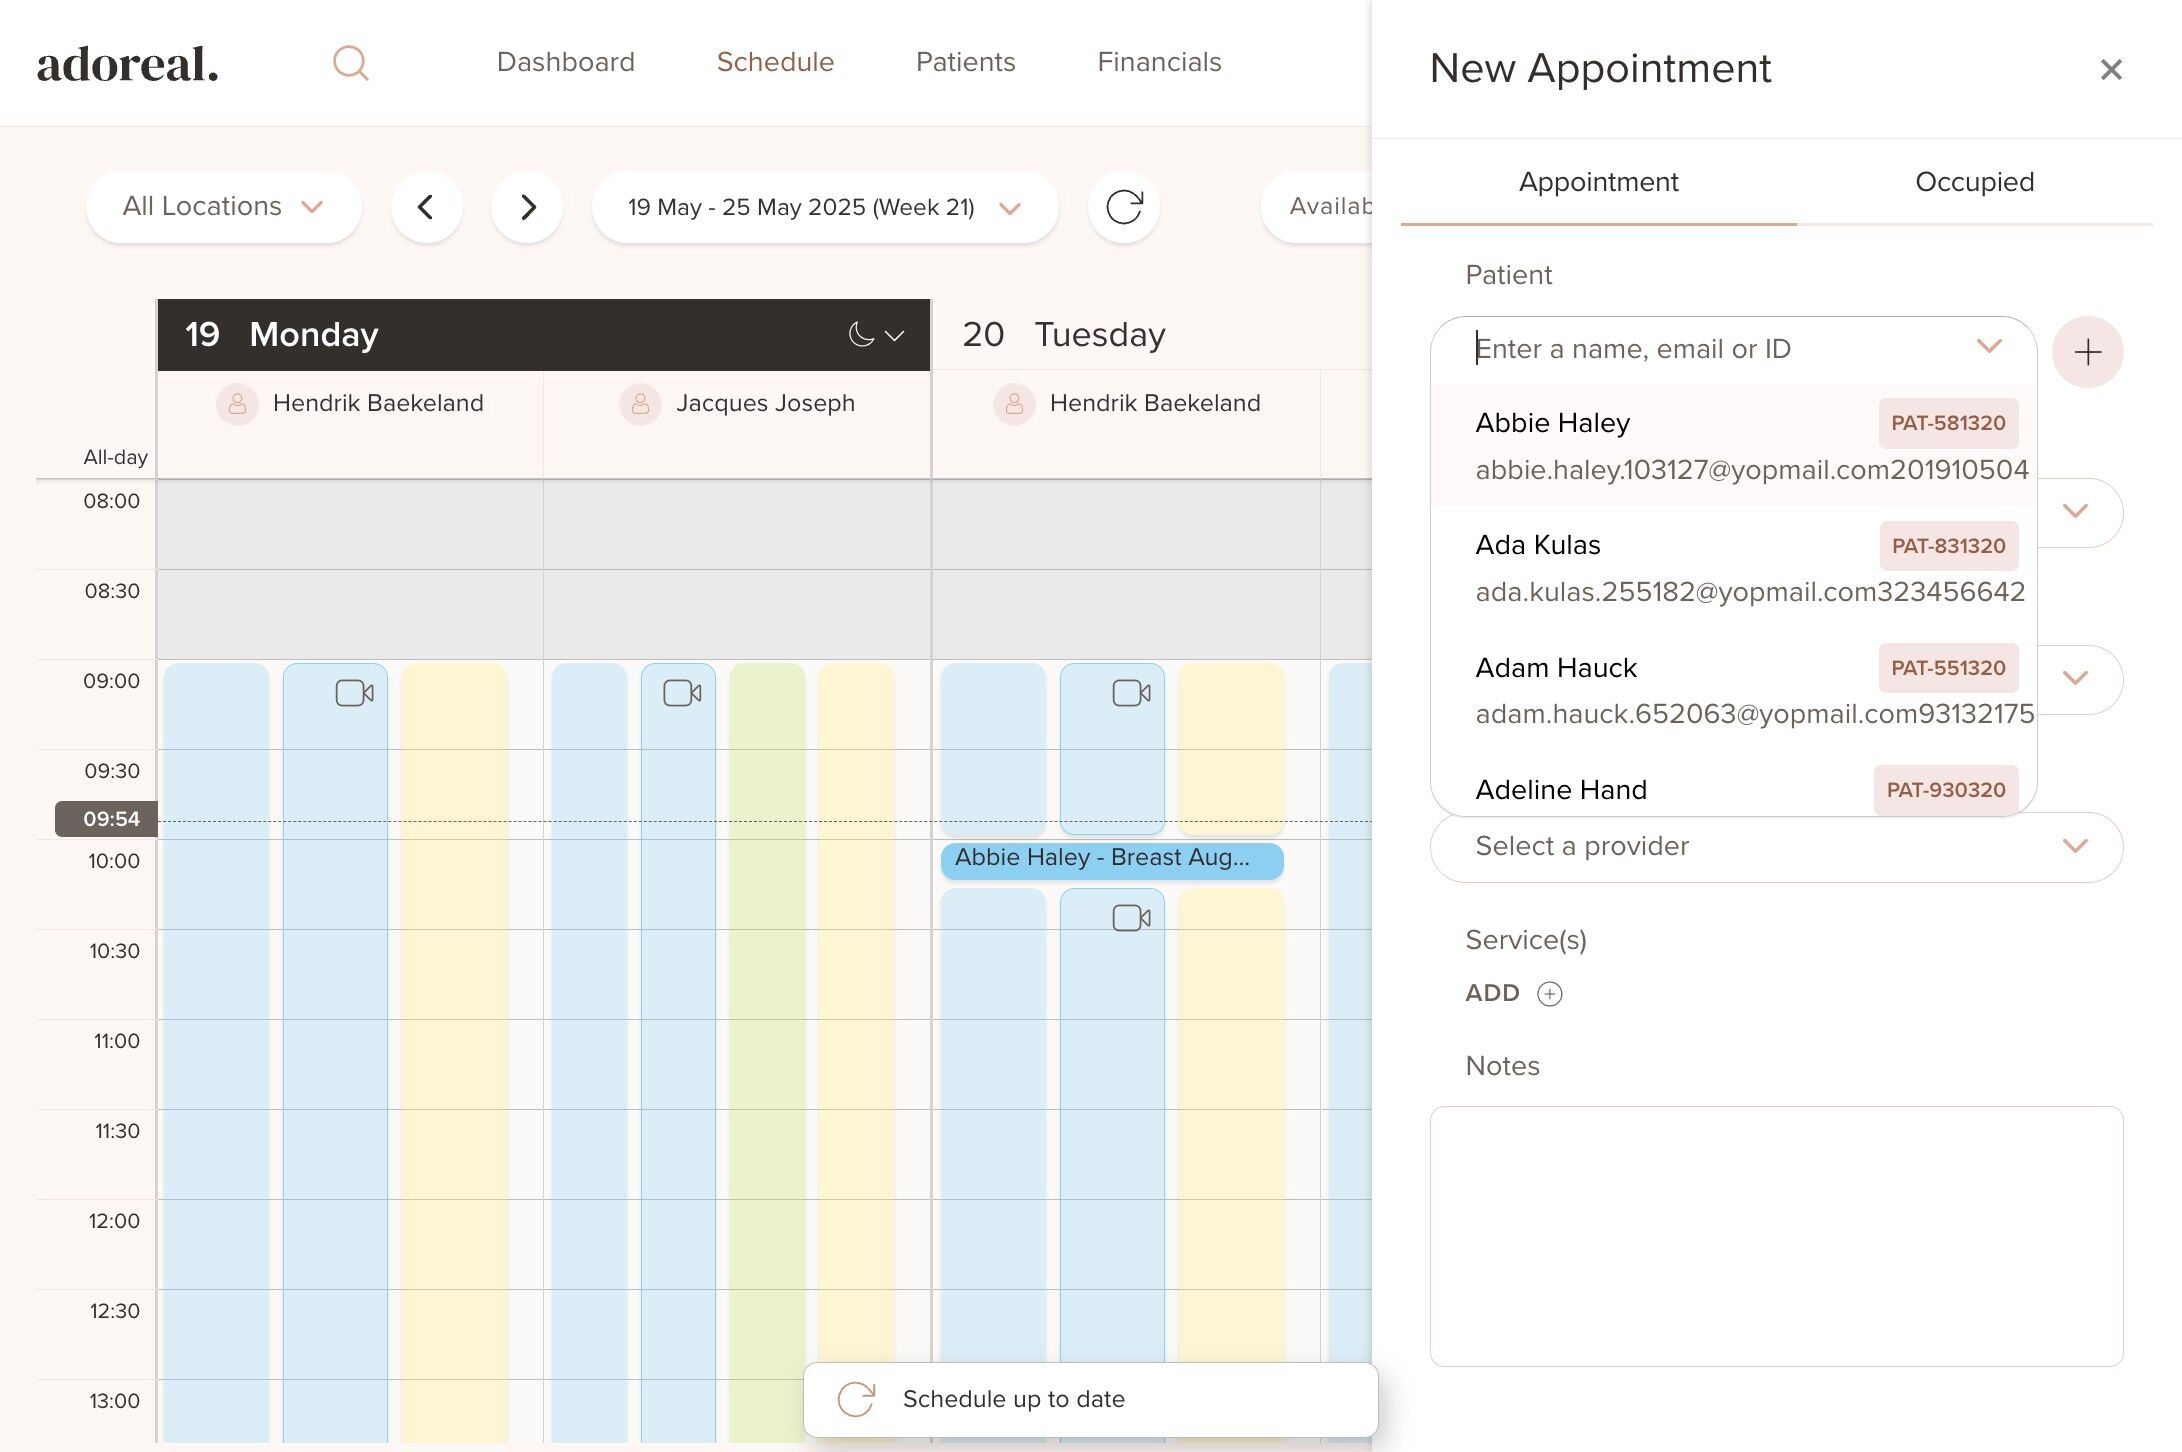Click the add service plus circle icon
Image resolution: width=2182 pixels, height=1452 pixels.
pos(1549,993)
